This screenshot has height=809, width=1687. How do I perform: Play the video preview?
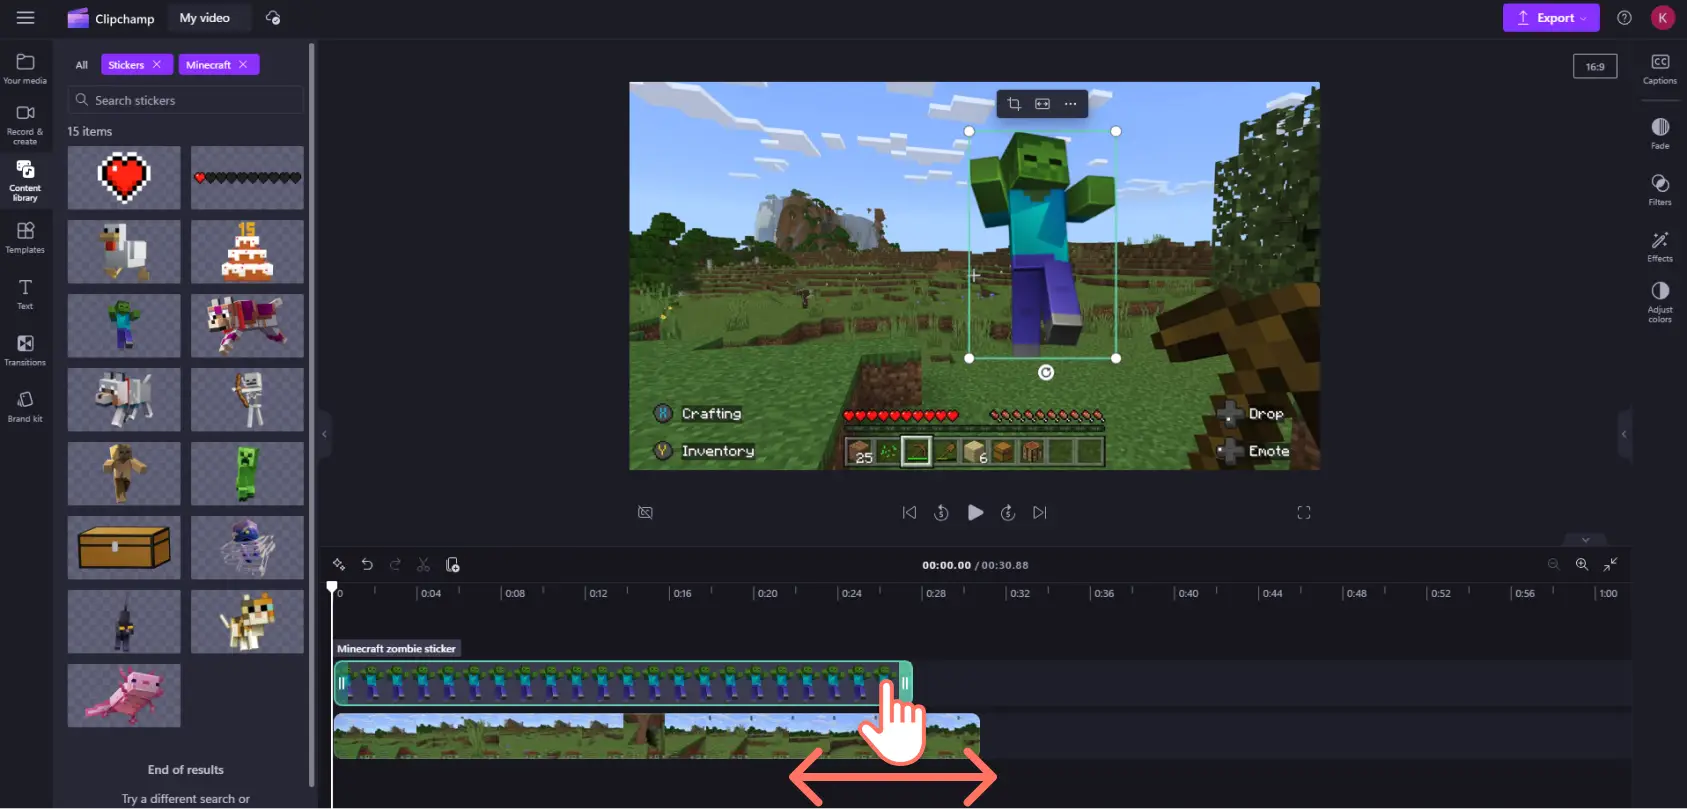point(975,512)
